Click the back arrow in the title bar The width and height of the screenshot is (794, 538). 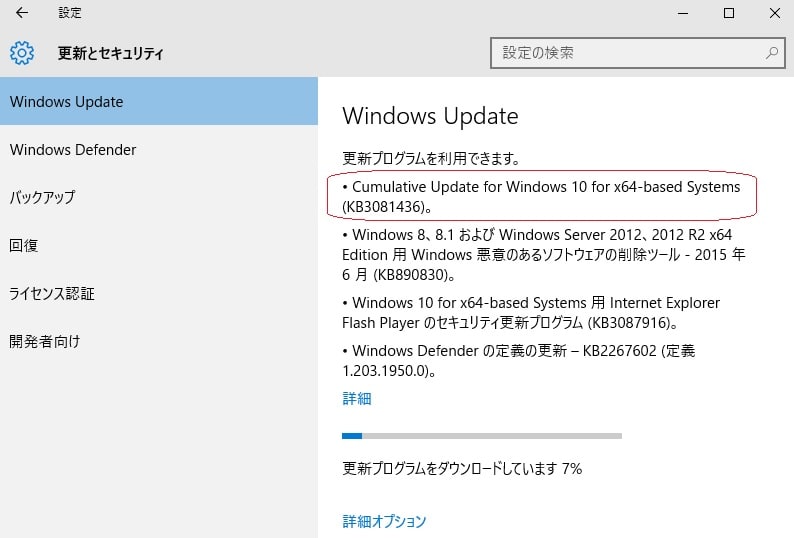click(x=22, y=13)
